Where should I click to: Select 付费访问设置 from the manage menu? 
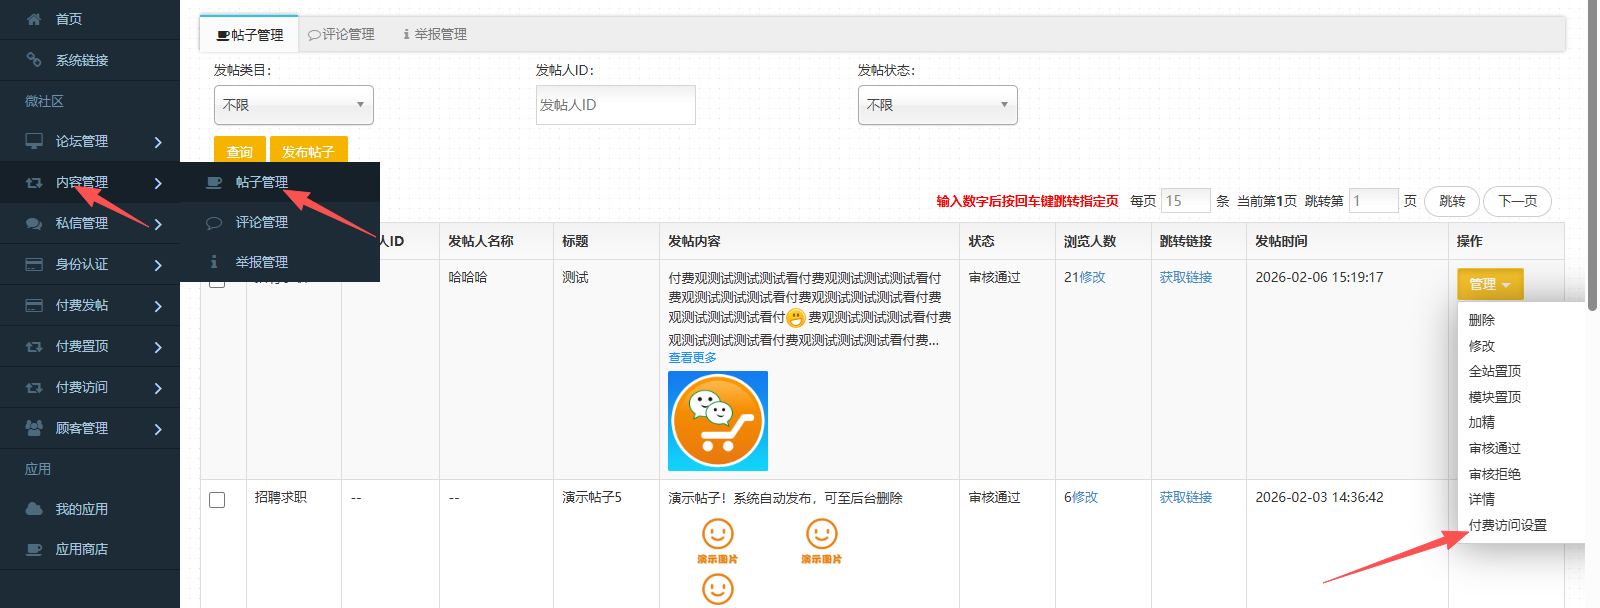pyautogui.click(x=1507, y=525)
